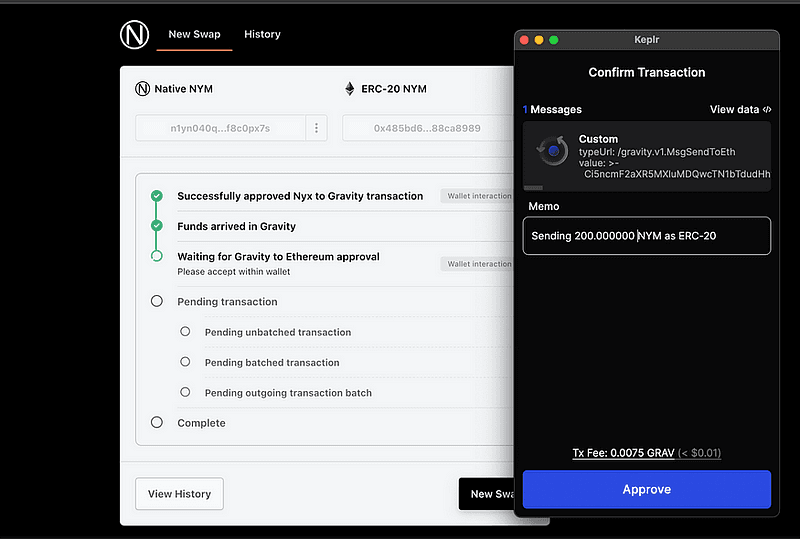Viewport: 800px width, 539px height.
Task: Click the Custom message icon in Keplr
Action: coord(551,153)
